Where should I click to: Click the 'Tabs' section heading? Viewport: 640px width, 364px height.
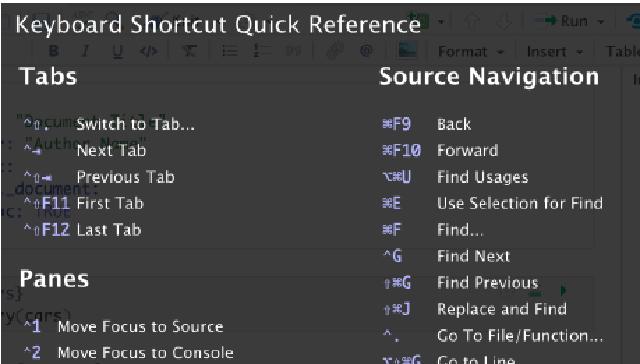coord(48,76)
